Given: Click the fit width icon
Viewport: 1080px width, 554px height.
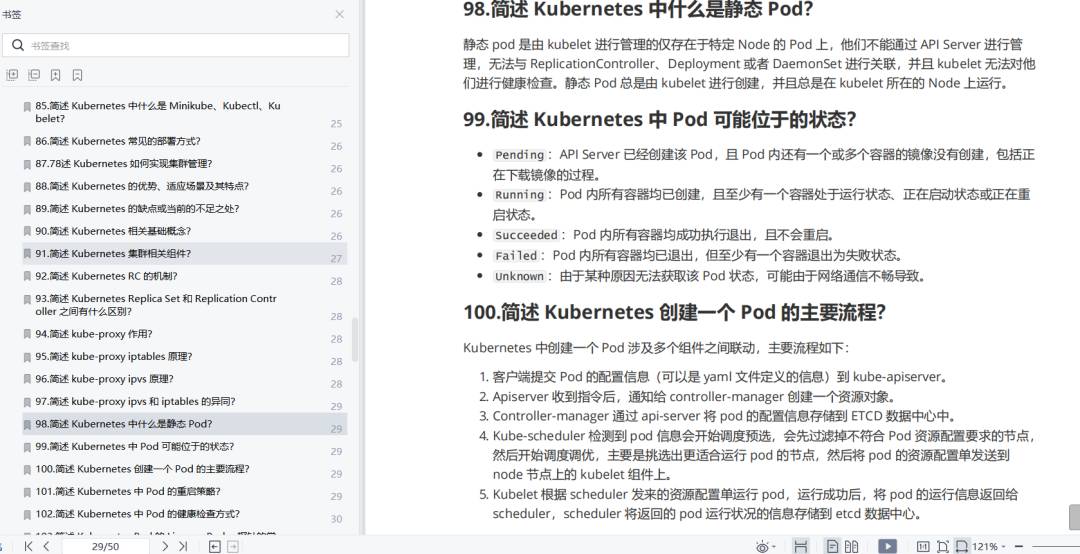Looking at the screenshot, I should click(x=962, y=546).
